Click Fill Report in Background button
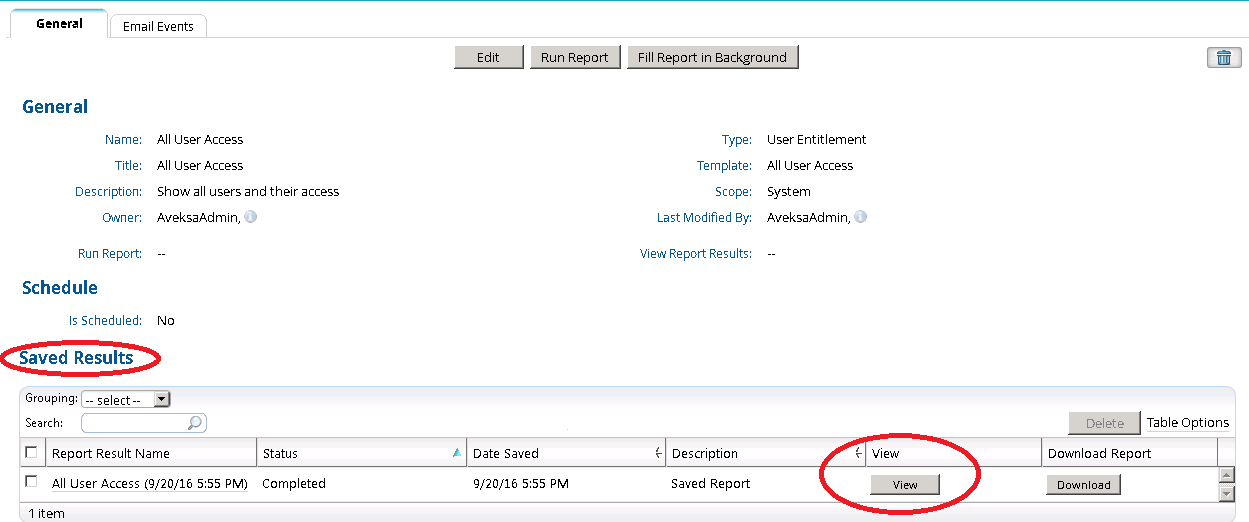 coord(712,57)
